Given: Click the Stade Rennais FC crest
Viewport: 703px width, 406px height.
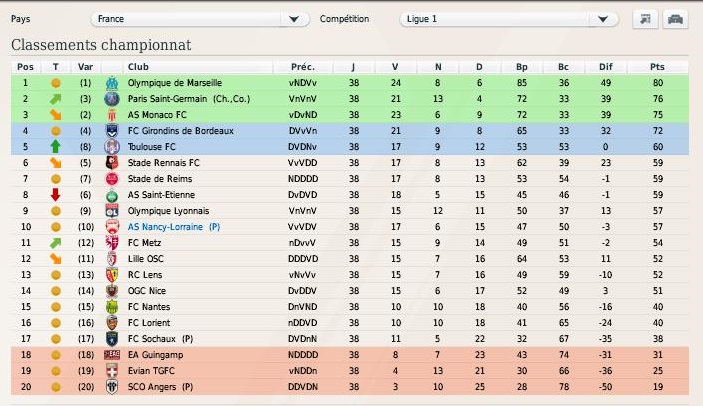Looking at the screenshot, I should pyautogui.click(x=112, y=163).
